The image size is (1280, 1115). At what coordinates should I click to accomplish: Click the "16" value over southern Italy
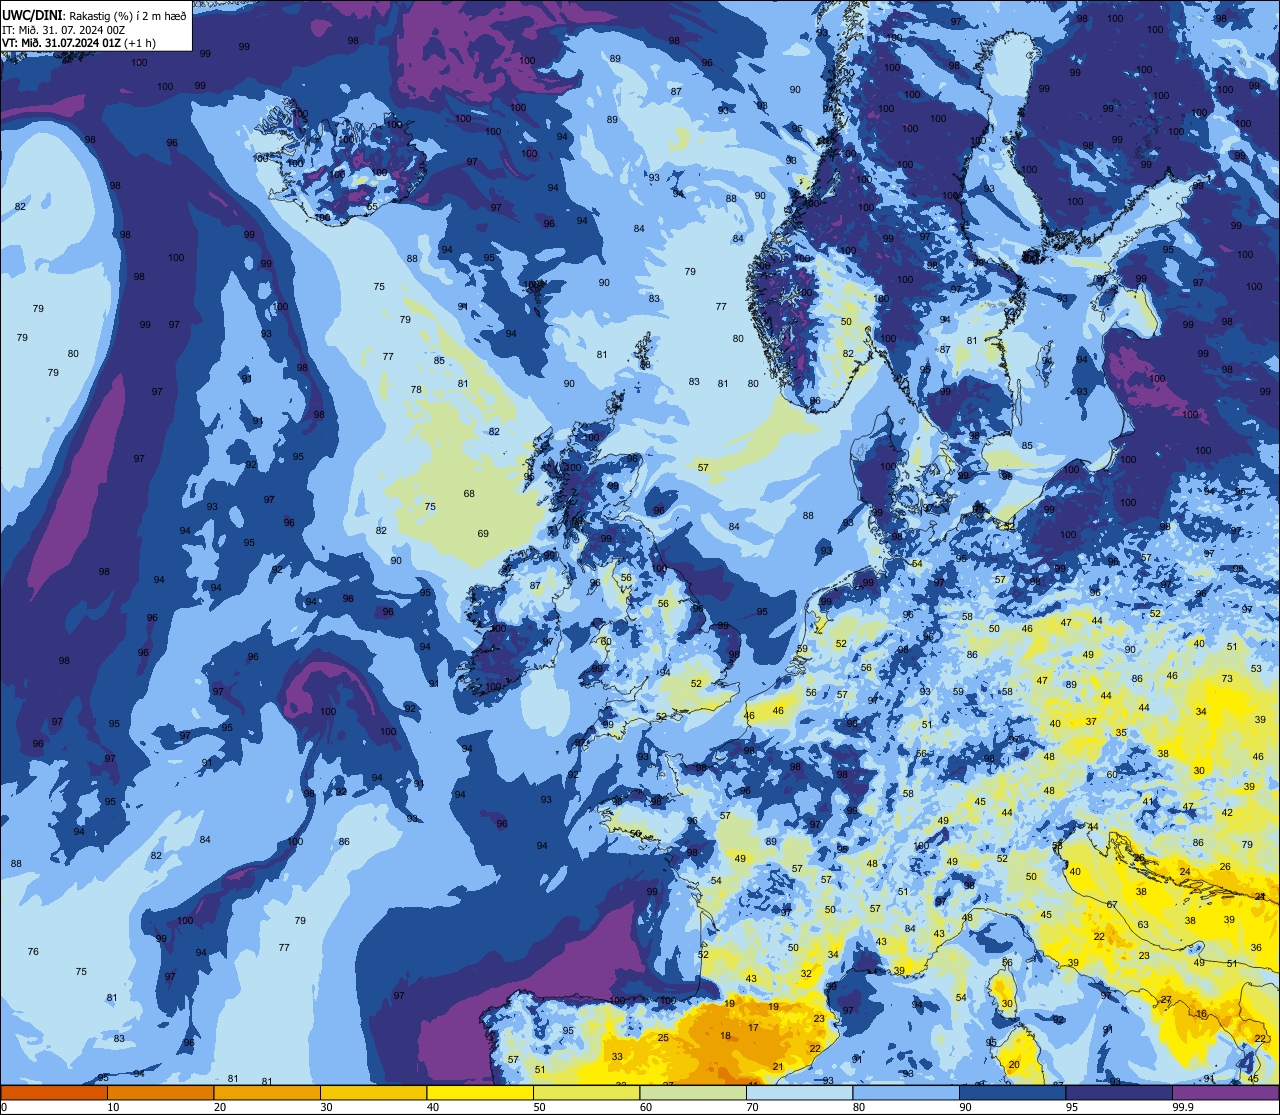pos(1202,1014)
